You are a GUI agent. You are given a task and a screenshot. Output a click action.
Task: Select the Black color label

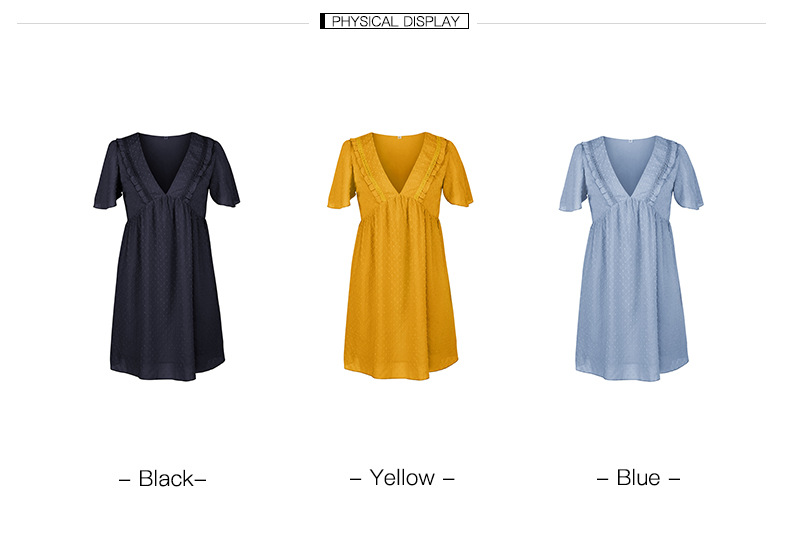tap(162, 479)
